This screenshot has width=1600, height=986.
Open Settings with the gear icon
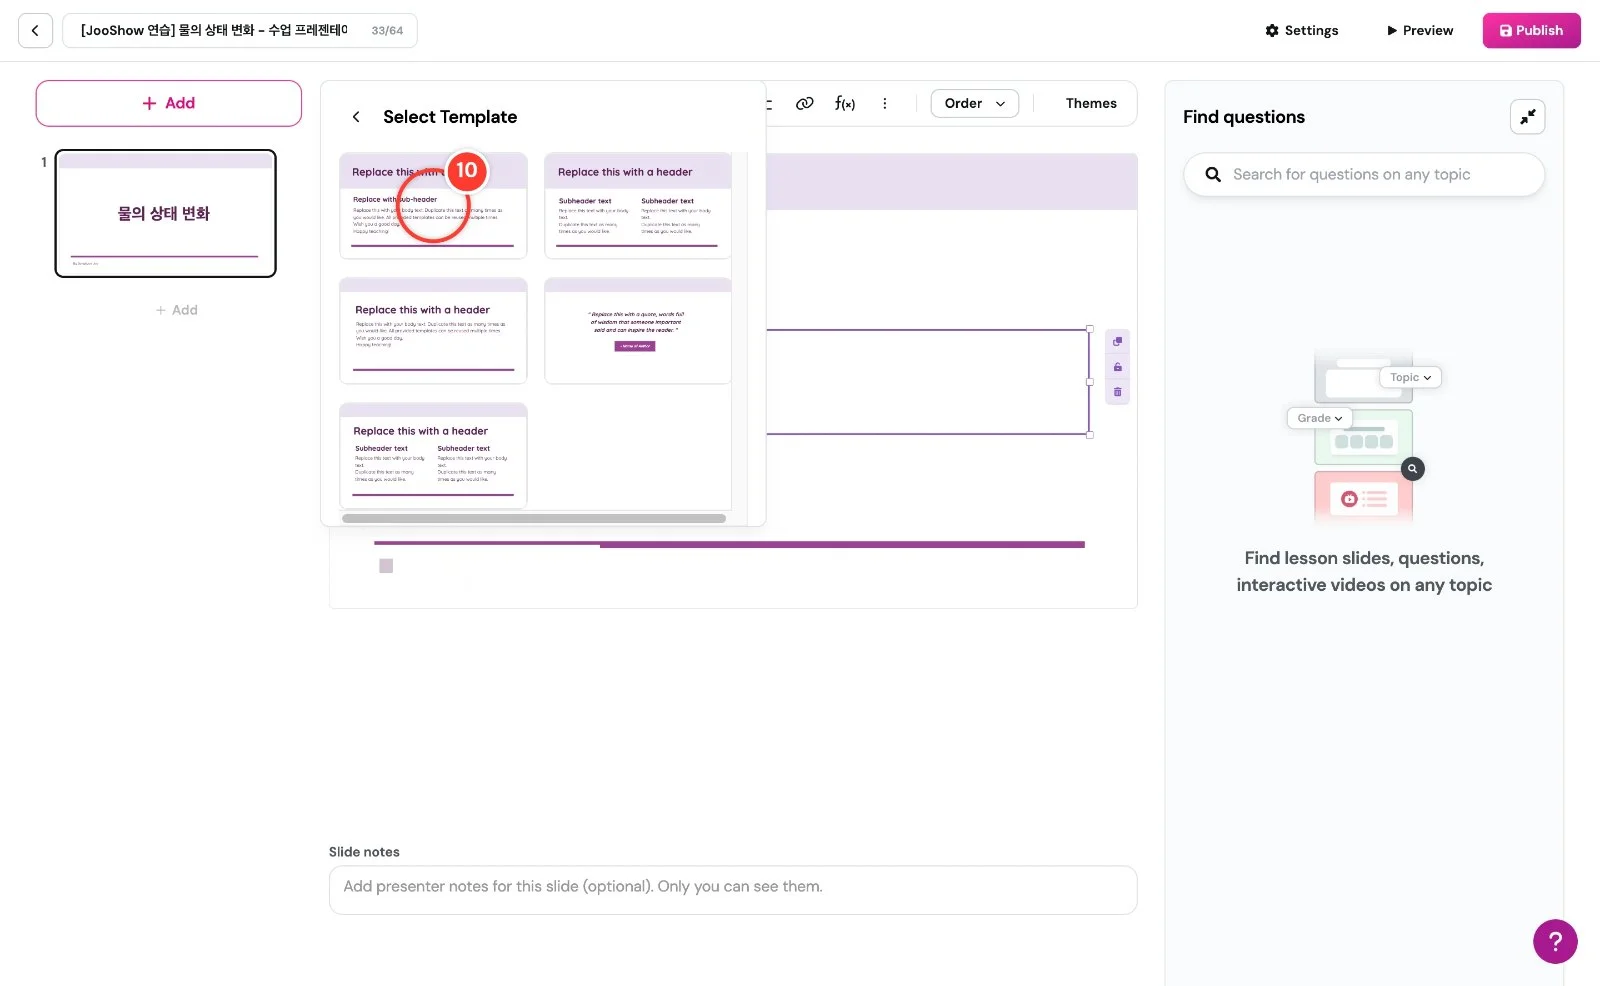tap(1301, 31)
